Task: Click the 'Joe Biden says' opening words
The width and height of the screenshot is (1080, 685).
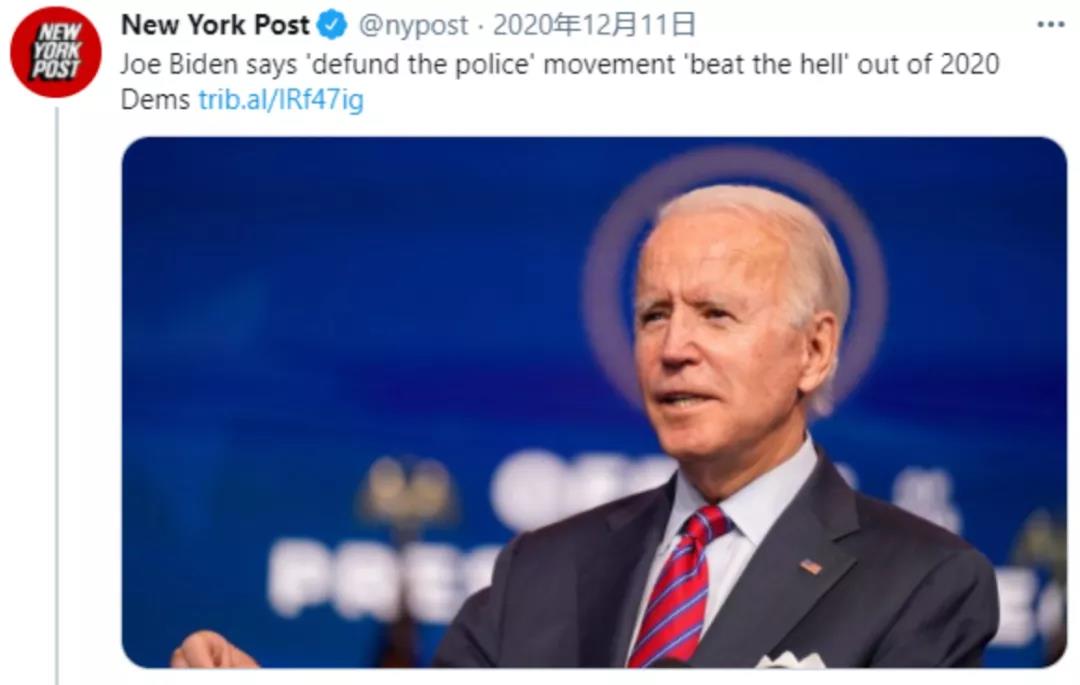Action: pyautogui.click(x=209, y=65)
